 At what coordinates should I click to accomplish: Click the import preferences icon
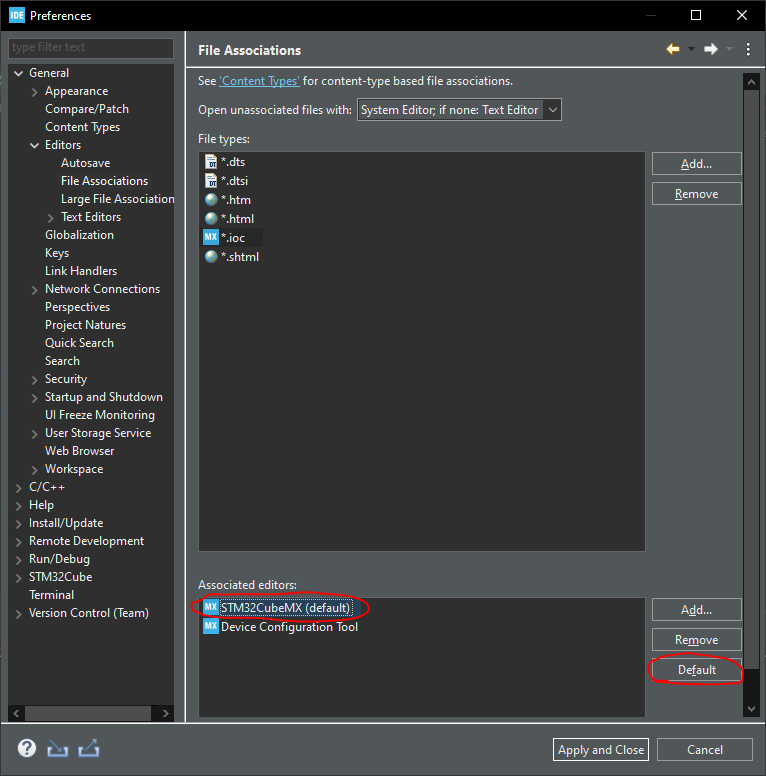pyautogui.click(x=57, y=749)
